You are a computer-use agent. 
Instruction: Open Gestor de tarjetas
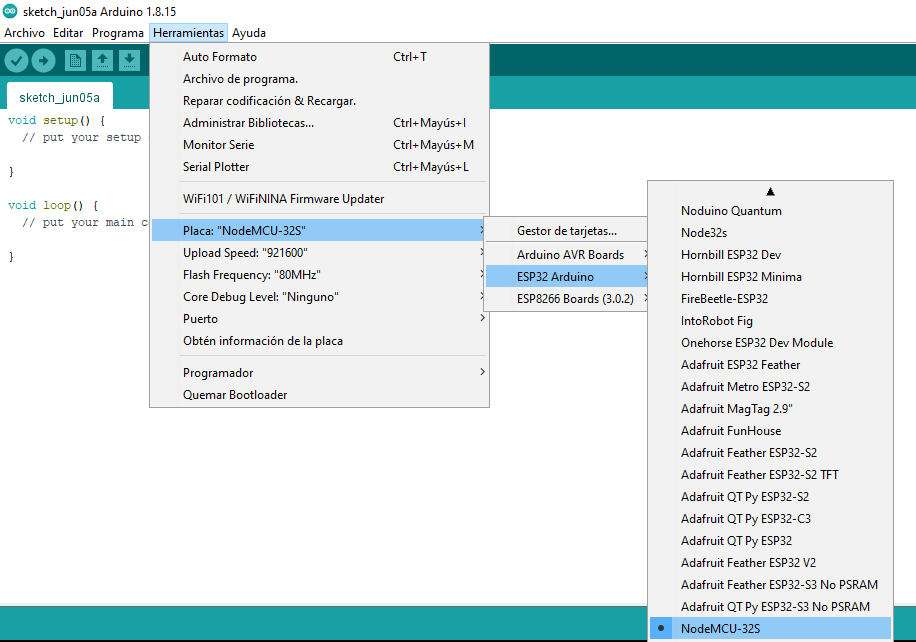[x=567, y=231]
